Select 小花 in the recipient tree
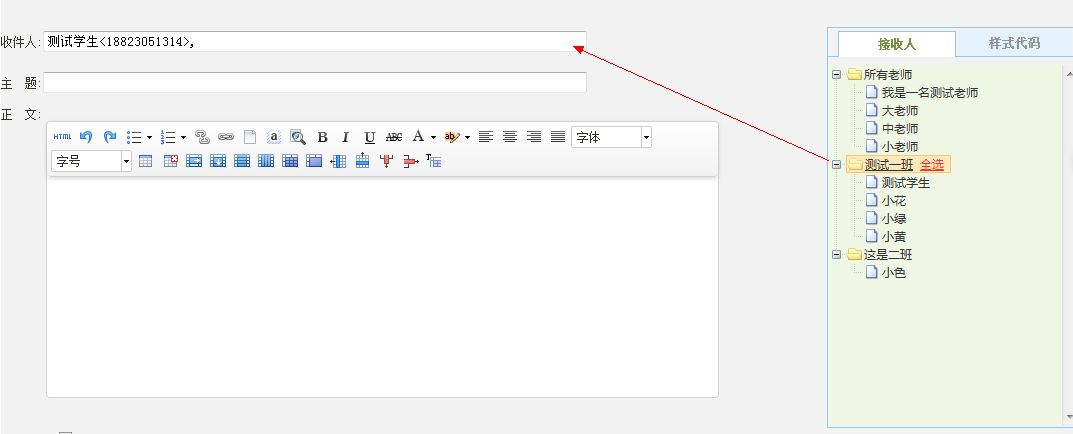The width and height of the screenshot is (1073, 434). pos(893,200)
